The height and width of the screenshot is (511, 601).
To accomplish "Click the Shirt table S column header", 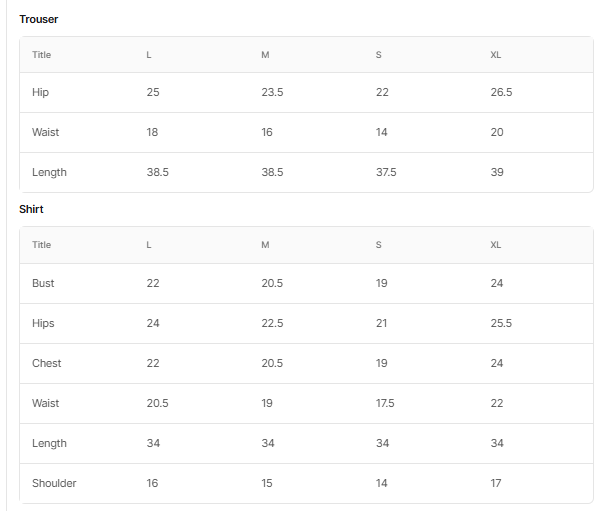I will pyautogui.click(x=379, y=245).
